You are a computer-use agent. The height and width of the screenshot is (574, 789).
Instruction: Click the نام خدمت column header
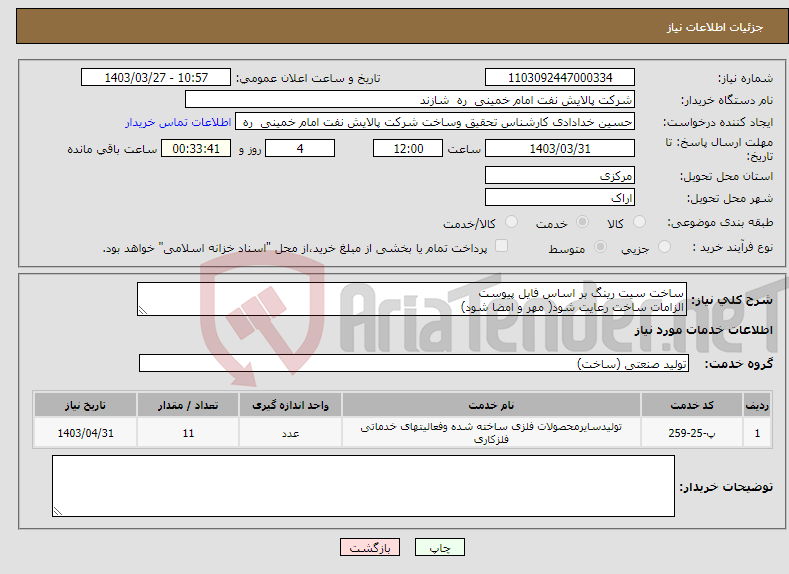pyautogui.click(x=491, y=405)
